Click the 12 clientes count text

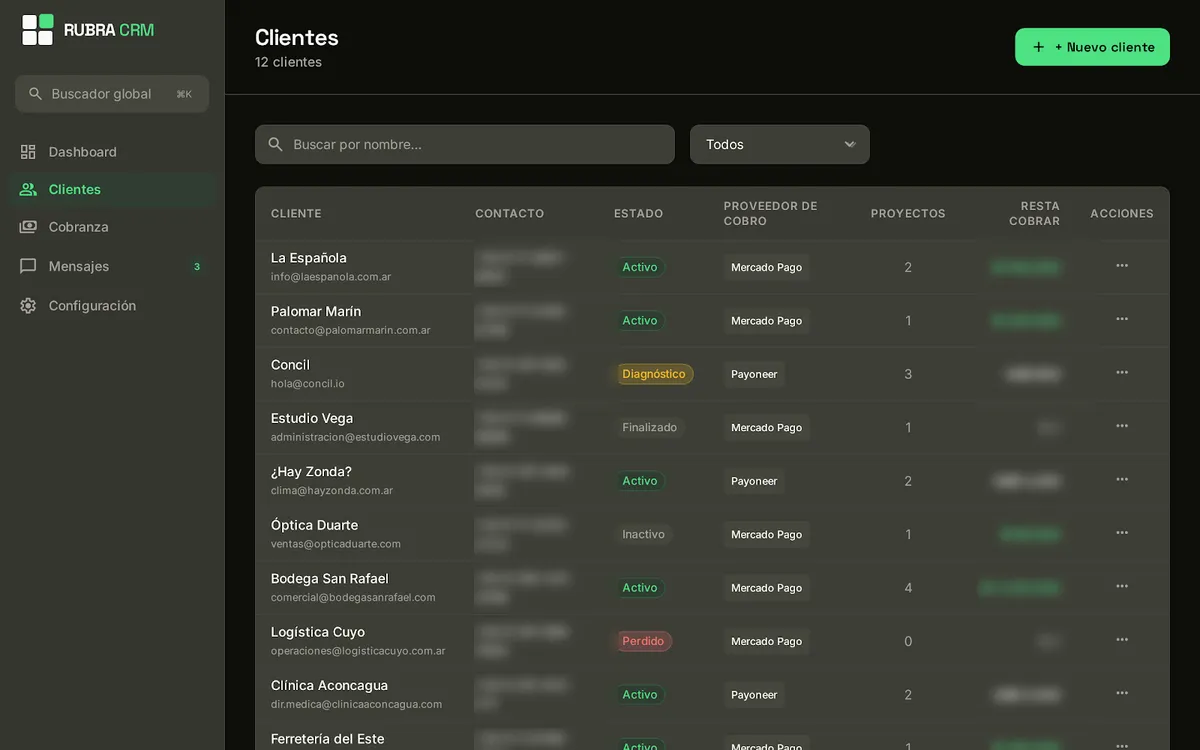pos(288,62)
